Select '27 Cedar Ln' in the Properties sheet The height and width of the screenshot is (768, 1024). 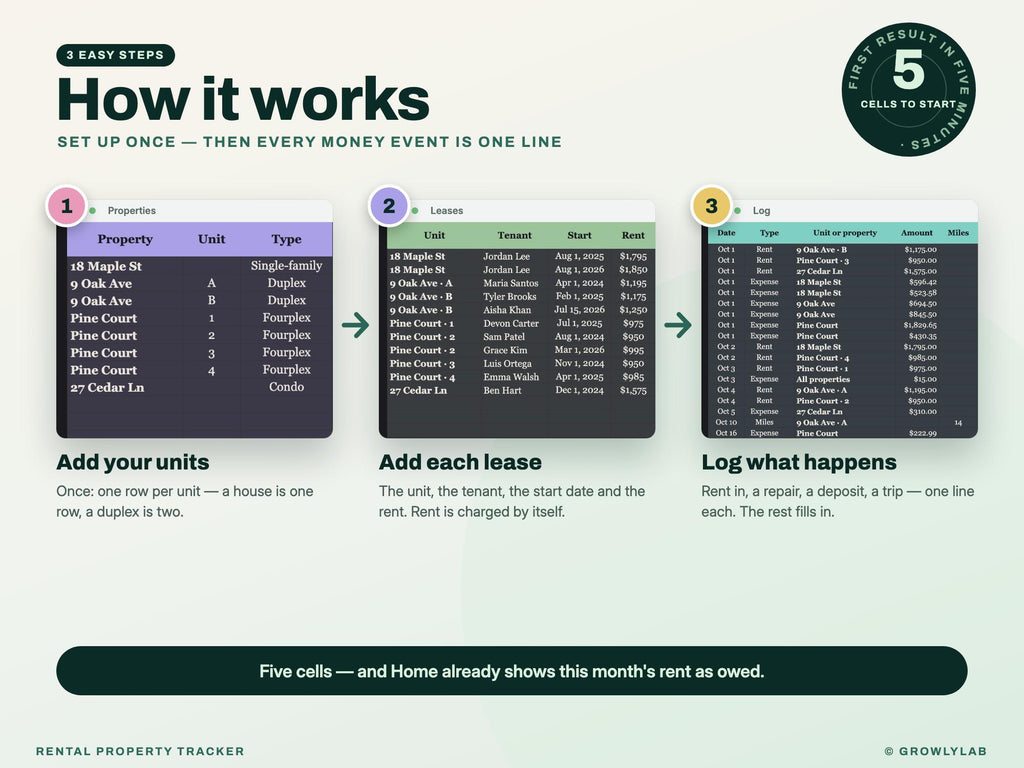point(107,387)
